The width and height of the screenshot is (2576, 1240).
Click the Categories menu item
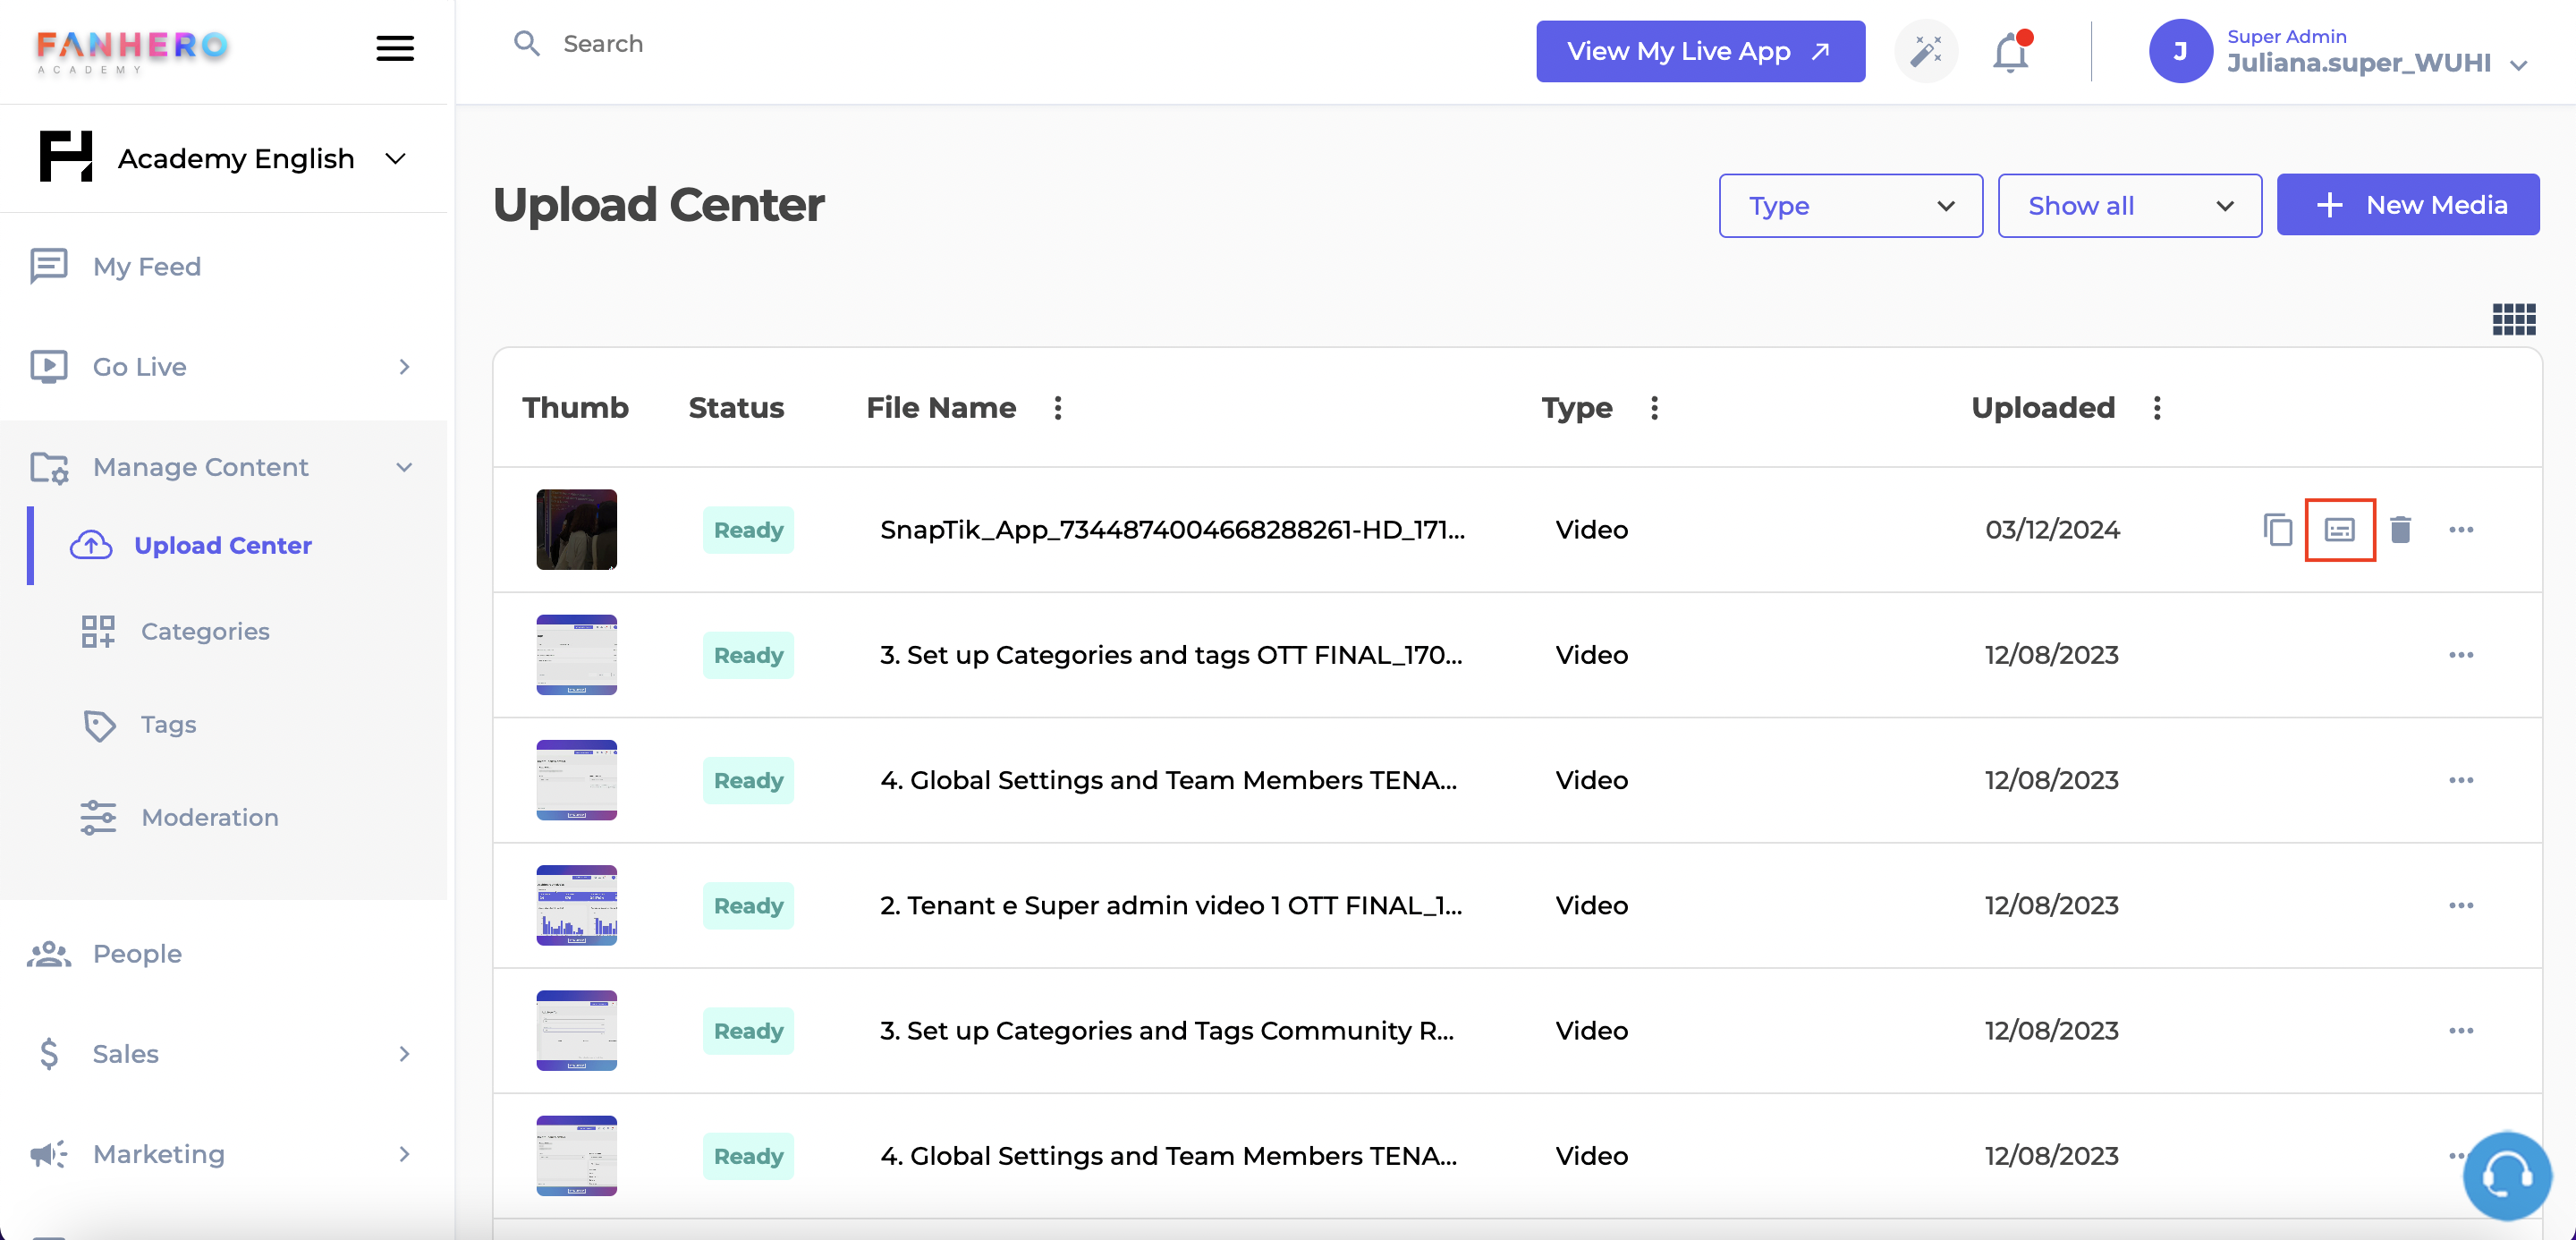pyautogui.click(x=204, y=629)
